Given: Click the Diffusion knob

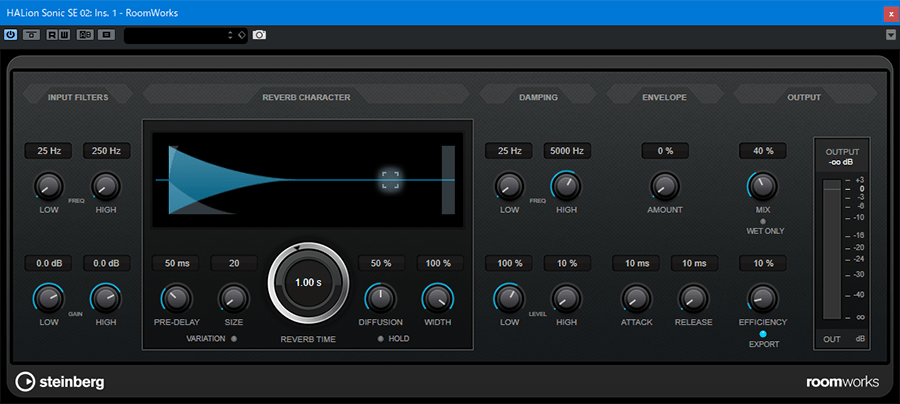Looking at the screenshot, I should coord(381,298).
